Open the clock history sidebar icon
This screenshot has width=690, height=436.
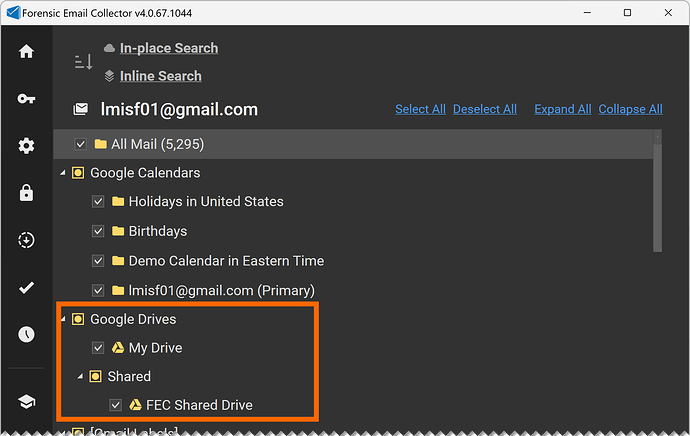(27, 335)
